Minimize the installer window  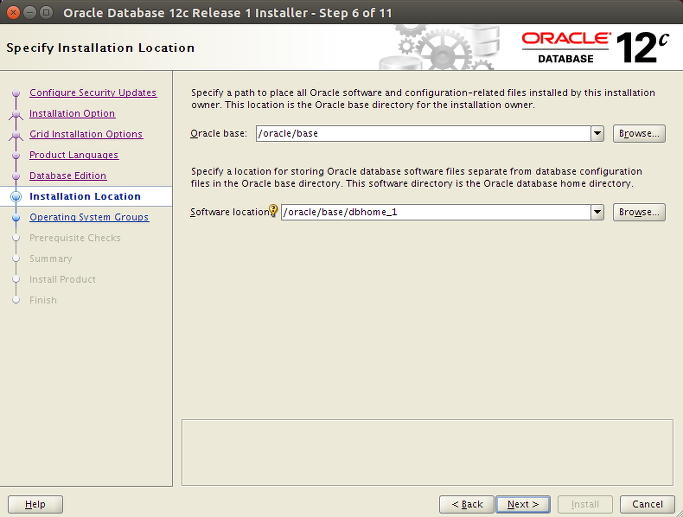pyautogui.click(x=30, y=12)
